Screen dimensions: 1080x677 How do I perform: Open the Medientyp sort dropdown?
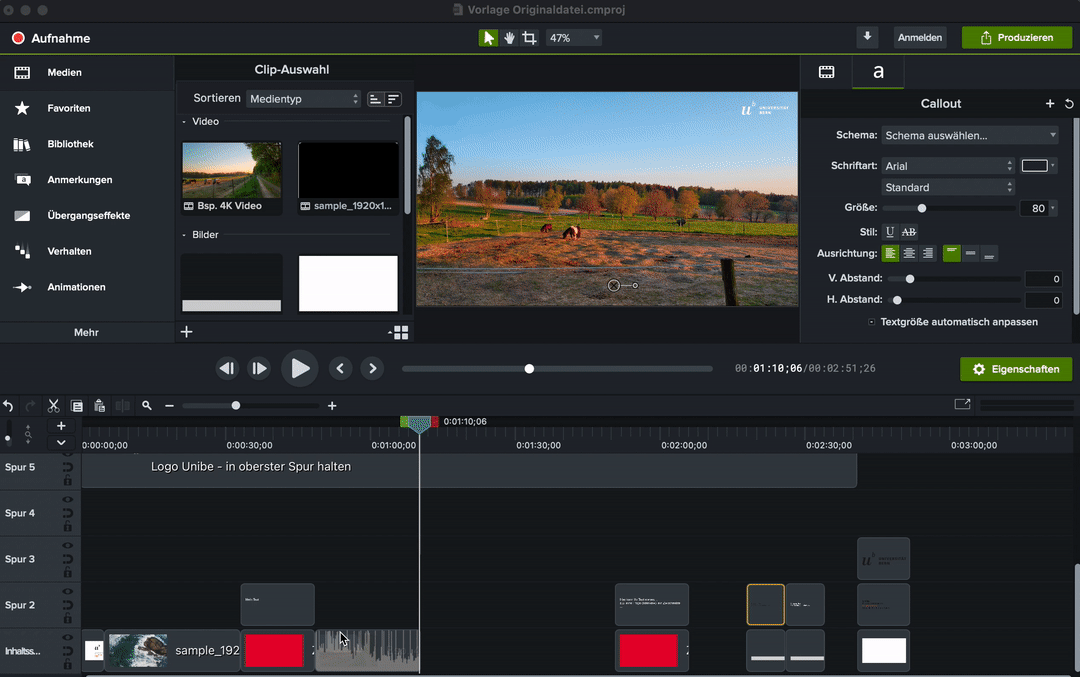tap(304, 99)
